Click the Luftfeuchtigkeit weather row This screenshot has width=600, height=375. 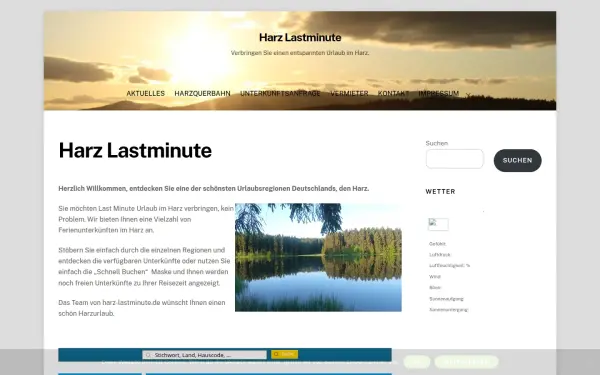pyautogui.click(x=449, y=266)
